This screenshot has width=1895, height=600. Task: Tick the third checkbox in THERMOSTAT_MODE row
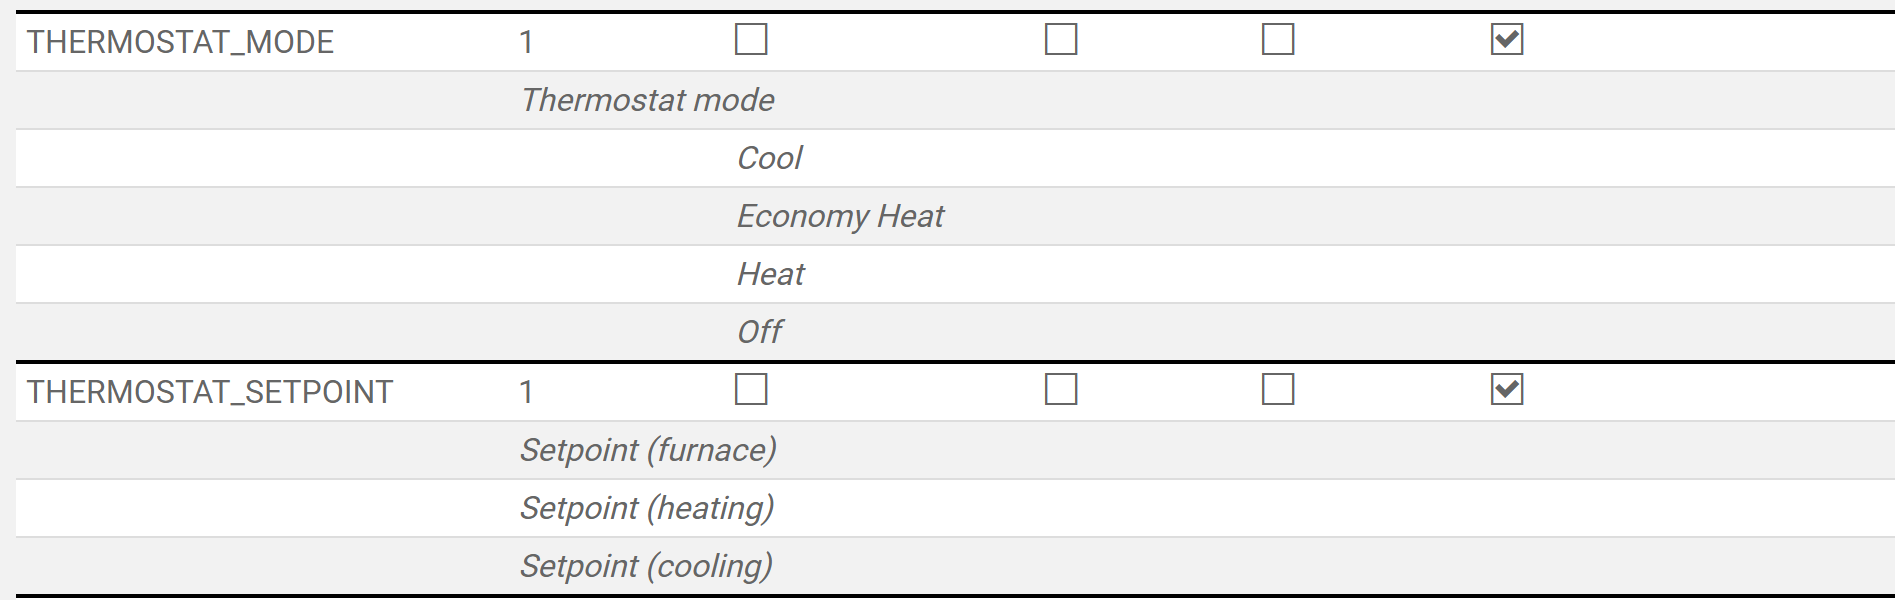pyautogui.click(x=1278, y=40)
